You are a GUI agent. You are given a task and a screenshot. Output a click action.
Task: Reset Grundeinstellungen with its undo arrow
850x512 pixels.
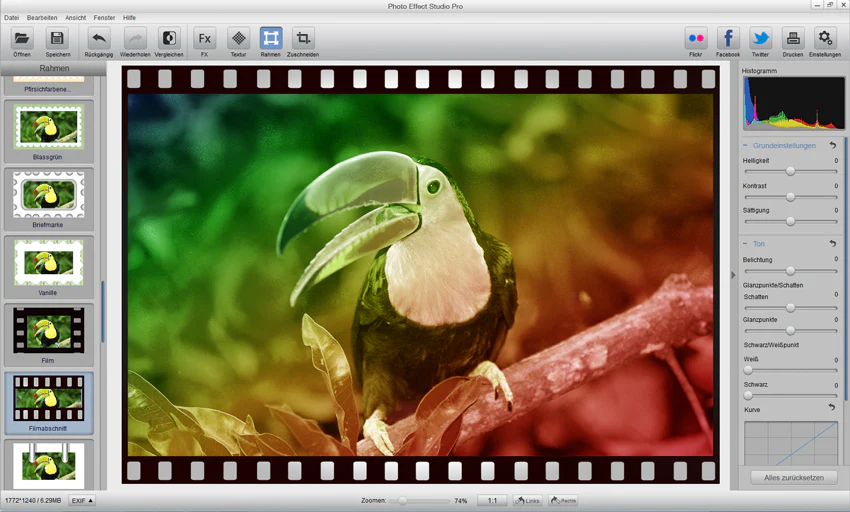[x=833, y=145]
